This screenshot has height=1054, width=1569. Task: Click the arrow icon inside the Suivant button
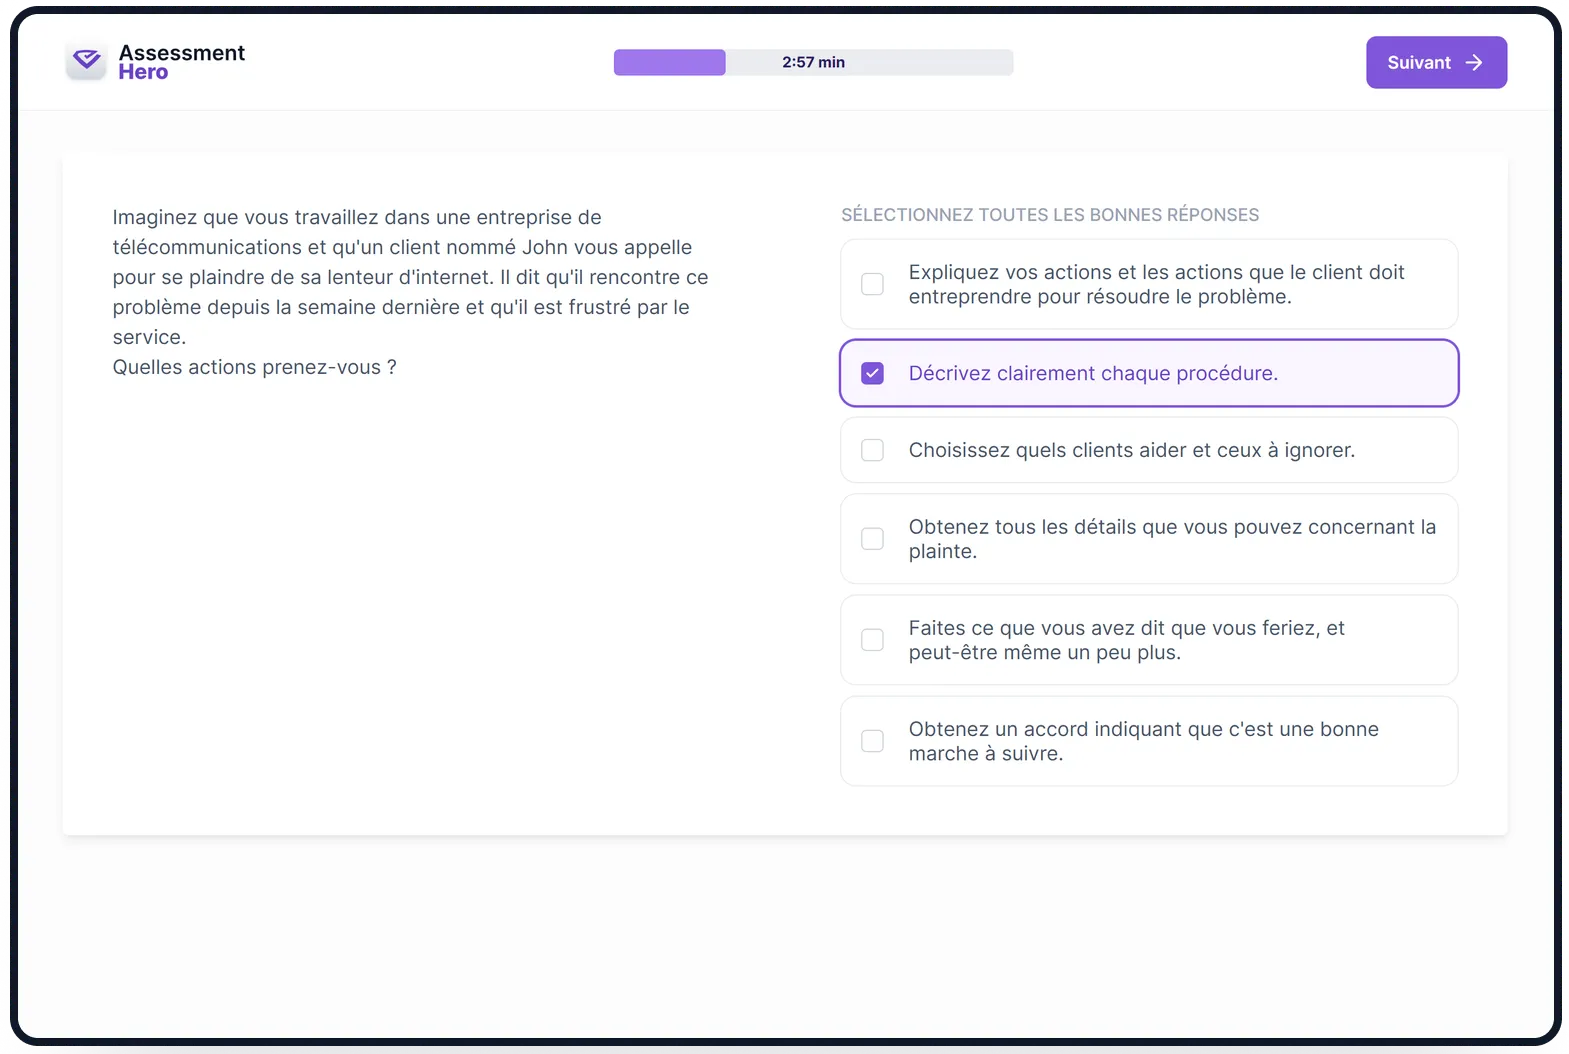1474,63
